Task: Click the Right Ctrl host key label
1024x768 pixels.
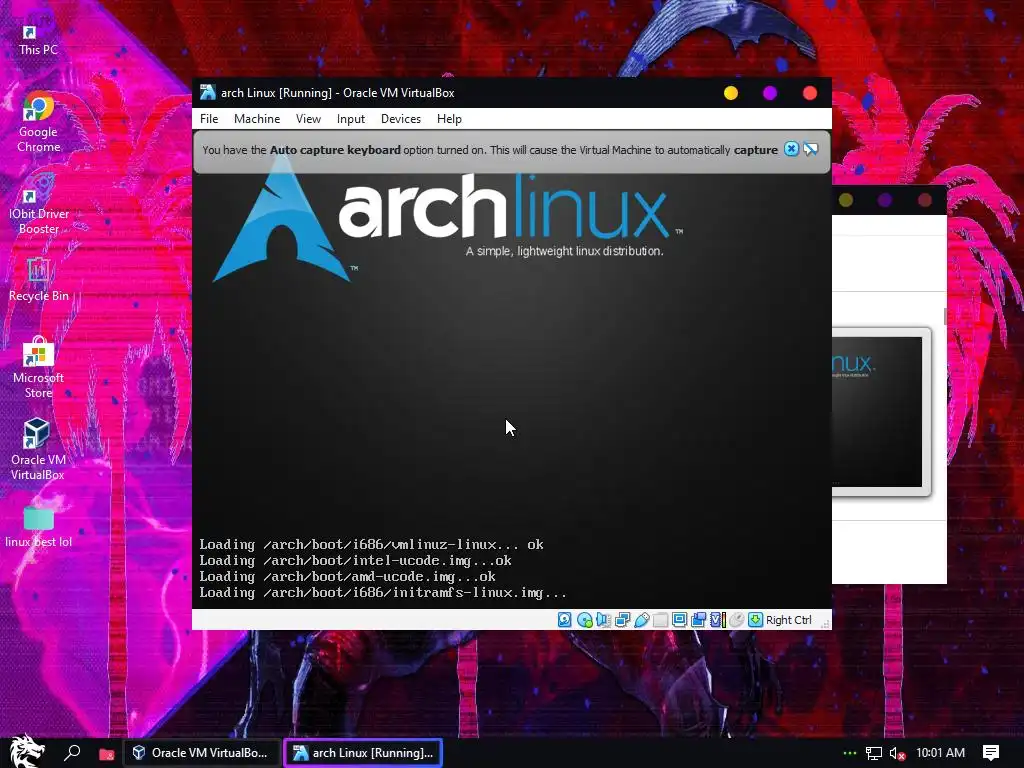Action: point(789,620)
